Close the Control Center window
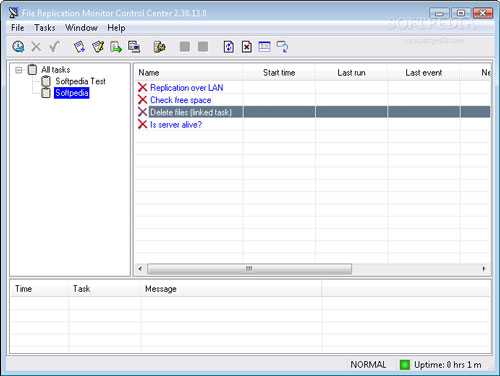Screen dimensions: 500x376 click(x=483, y=13)
